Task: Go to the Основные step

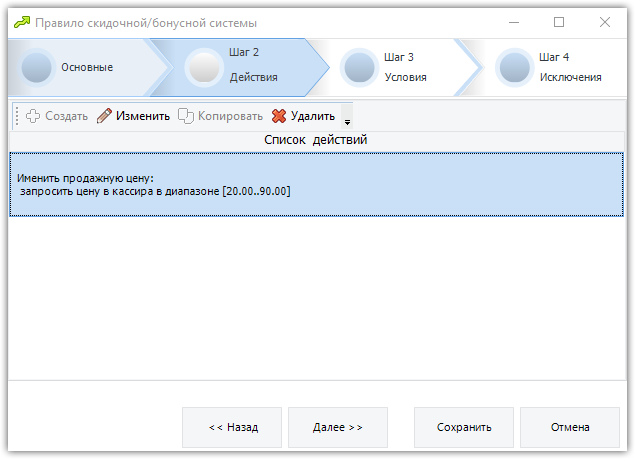Action: coord(79,67)
